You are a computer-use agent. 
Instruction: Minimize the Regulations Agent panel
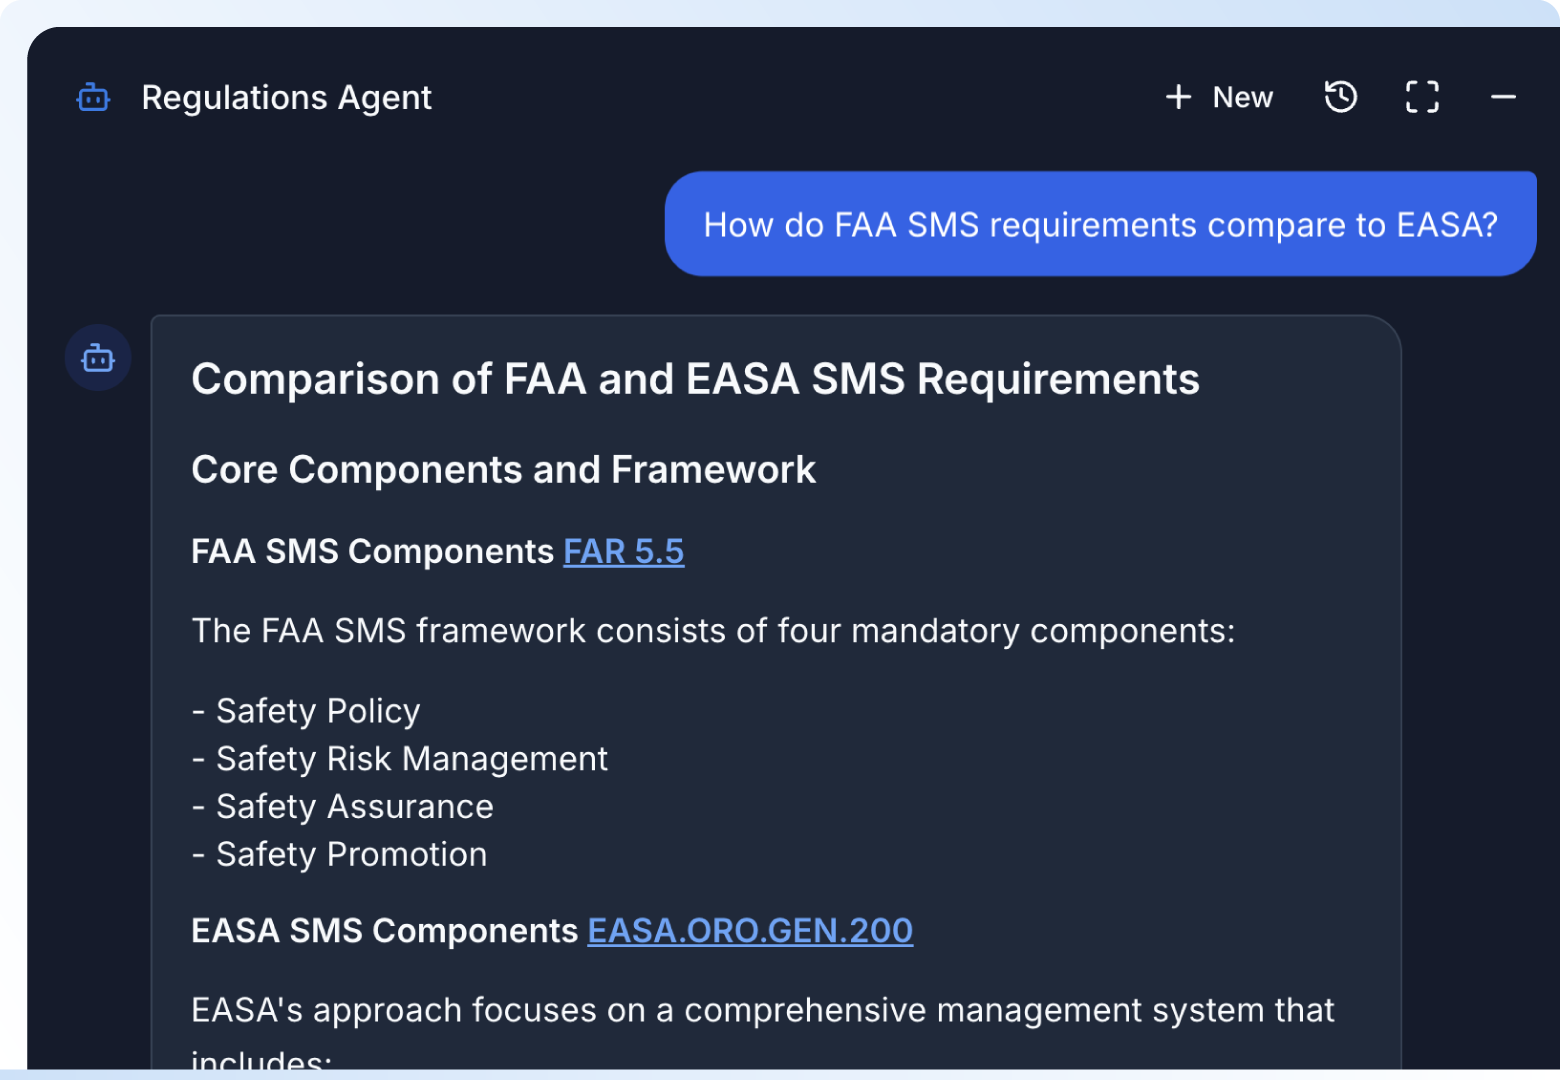click(x=1503, y=97)
